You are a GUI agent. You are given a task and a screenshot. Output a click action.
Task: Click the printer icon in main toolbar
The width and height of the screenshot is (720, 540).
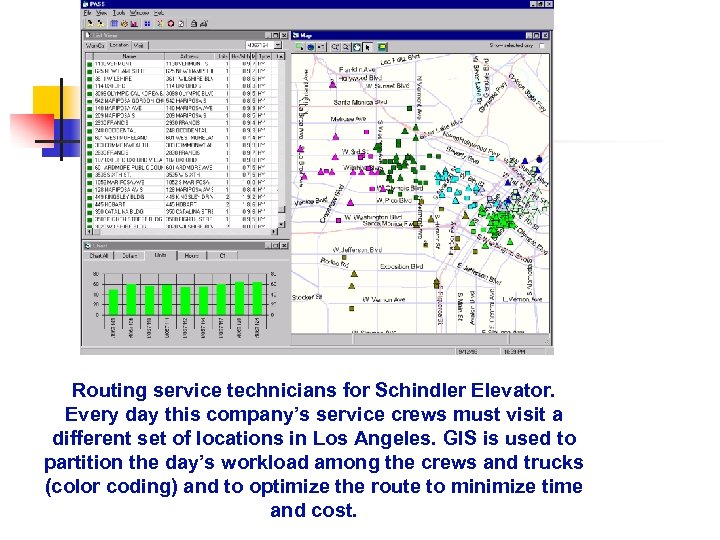point(194,23)
